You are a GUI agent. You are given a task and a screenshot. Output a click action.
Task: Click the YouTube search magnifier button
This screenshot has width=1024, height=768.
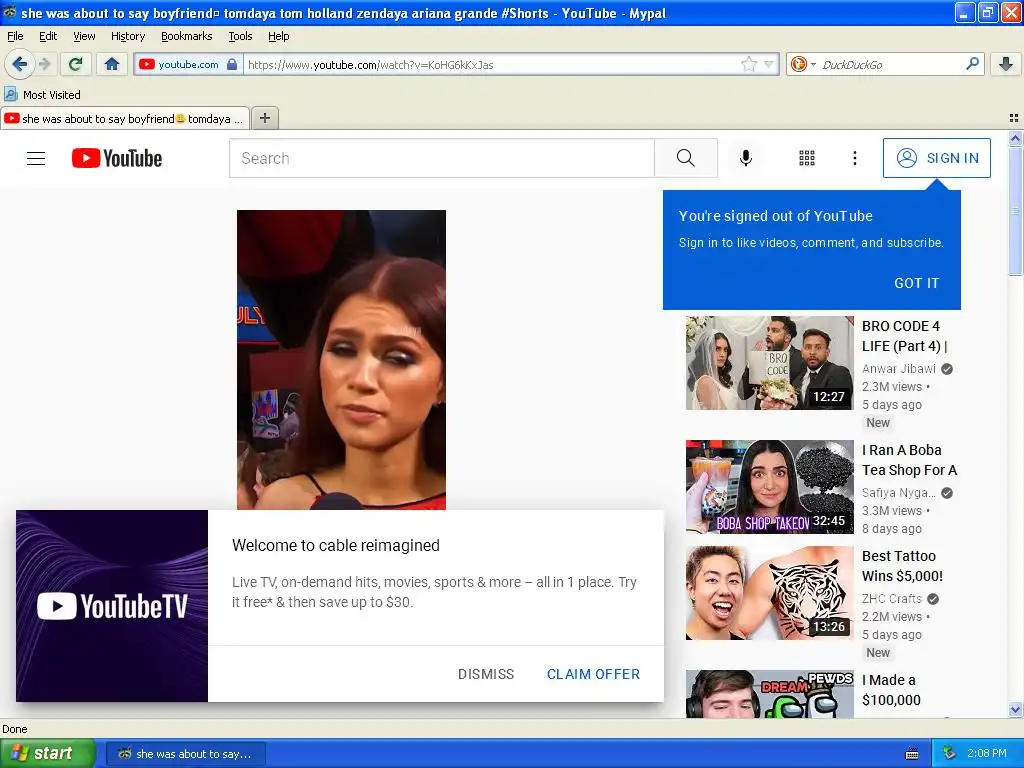(x=686, y=158)
